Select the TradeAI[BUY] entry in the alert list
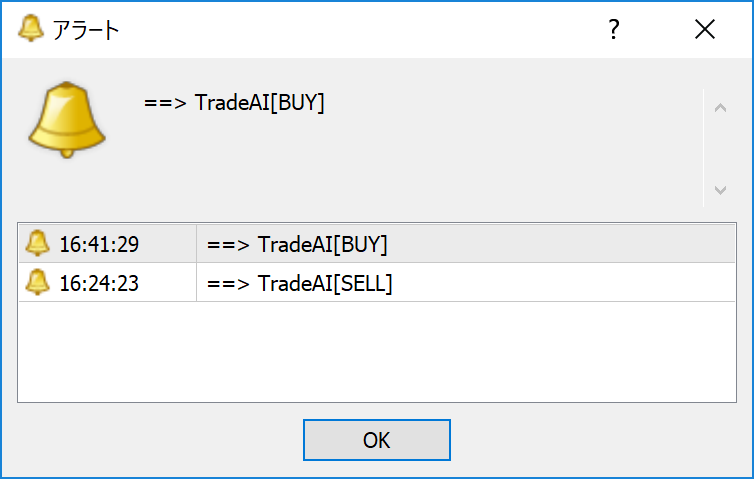The height and width of the screenshot is (479, 754). (x=297, y=244)
